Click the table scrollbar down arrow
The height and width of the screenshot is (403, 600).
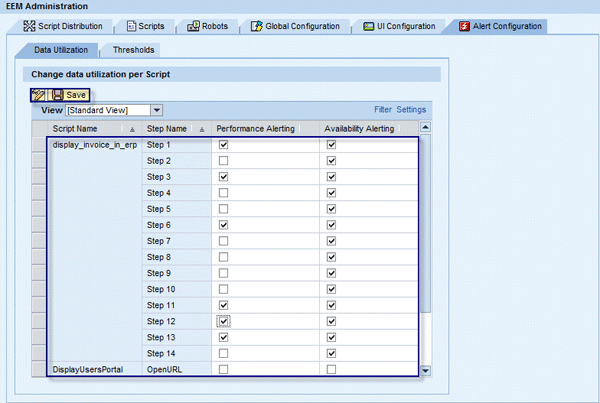427,370
